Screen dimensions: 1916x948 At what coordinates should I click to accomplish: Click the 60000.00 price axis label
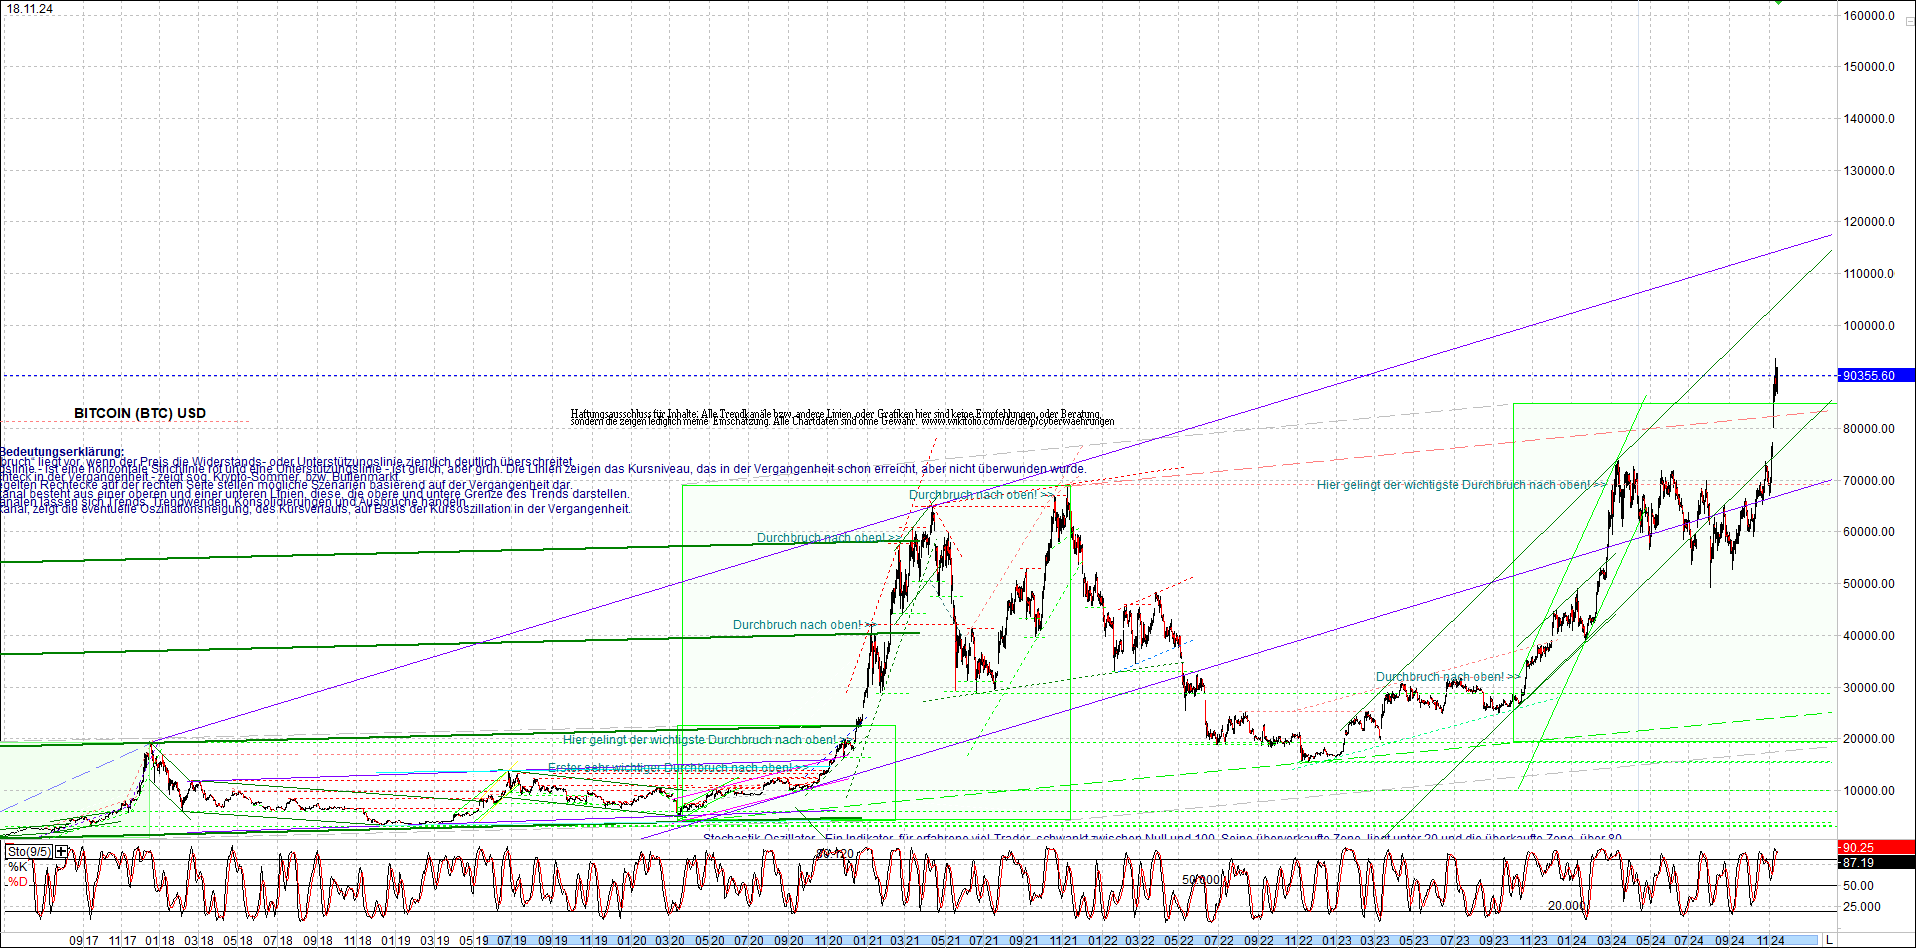tap(1869, 532)
